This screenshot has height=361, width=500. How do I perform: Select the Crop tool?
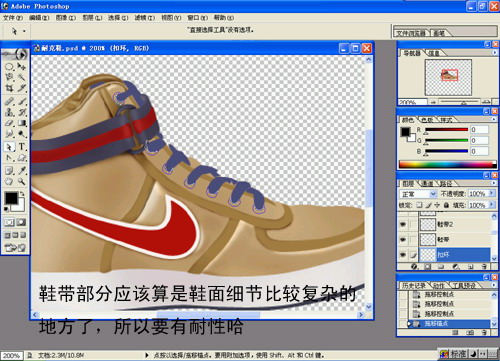tap(9, 88)
